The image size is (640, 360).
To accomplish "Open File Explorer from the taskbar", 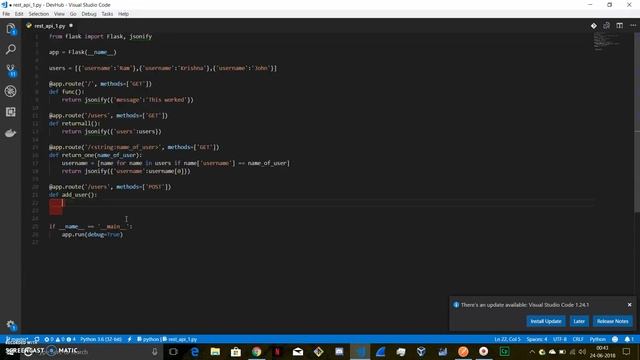I will [215, 351].
